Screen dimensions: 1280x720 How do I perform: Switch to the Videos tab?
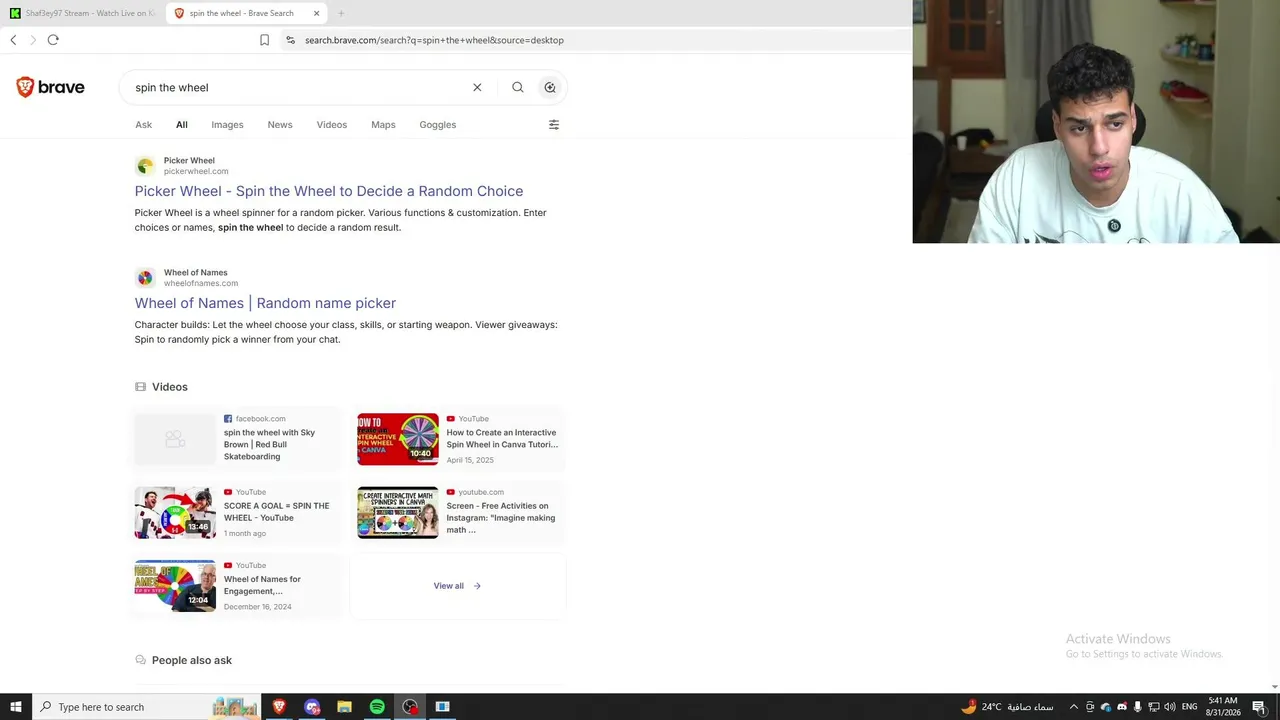click(x=332, y=125)
